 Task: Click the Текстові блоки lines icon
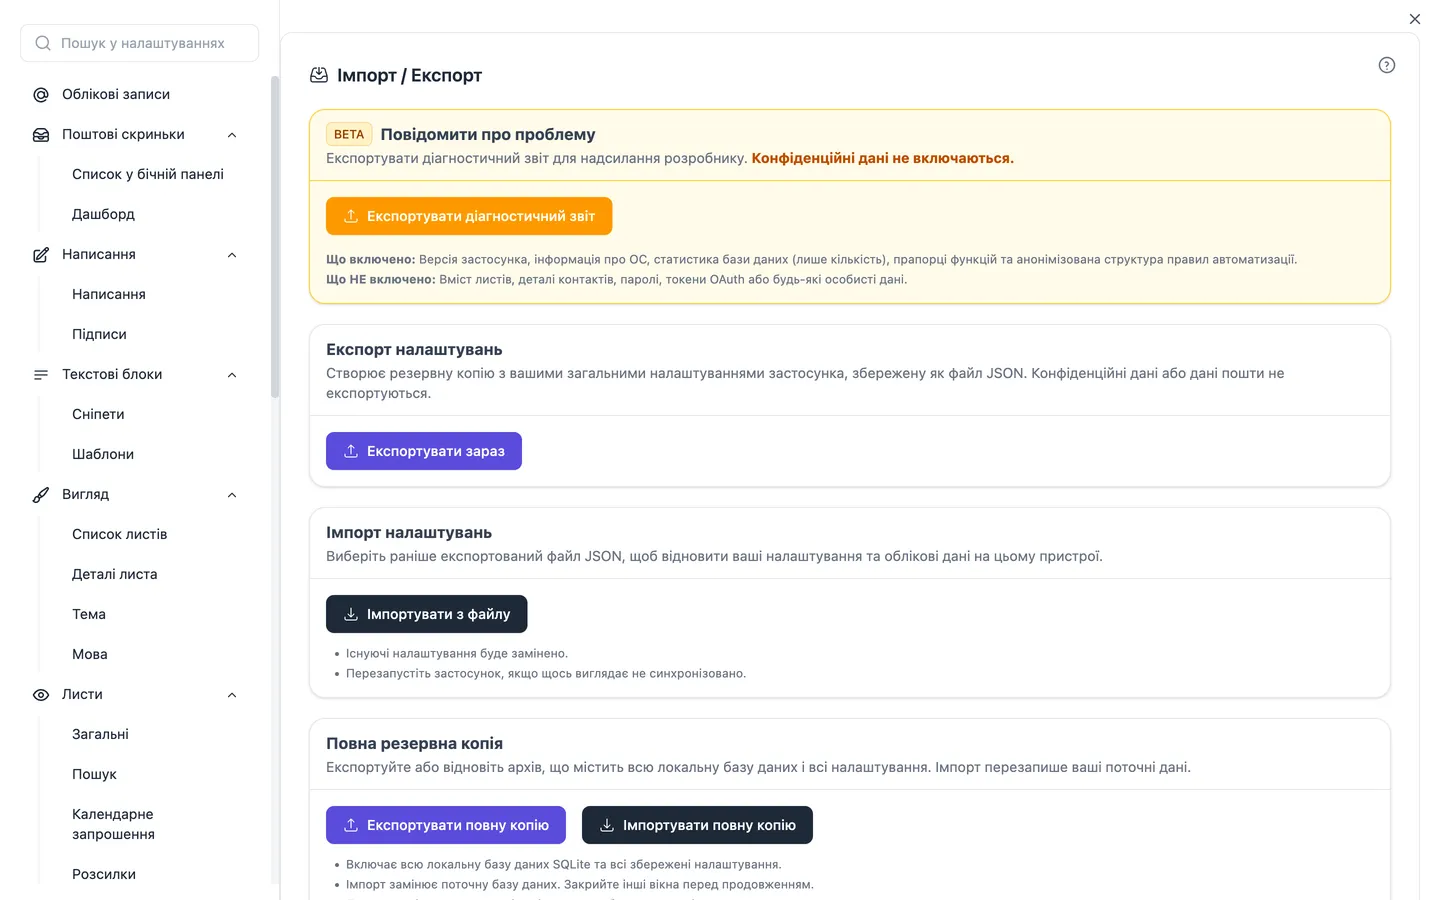(x=41, y=375)
